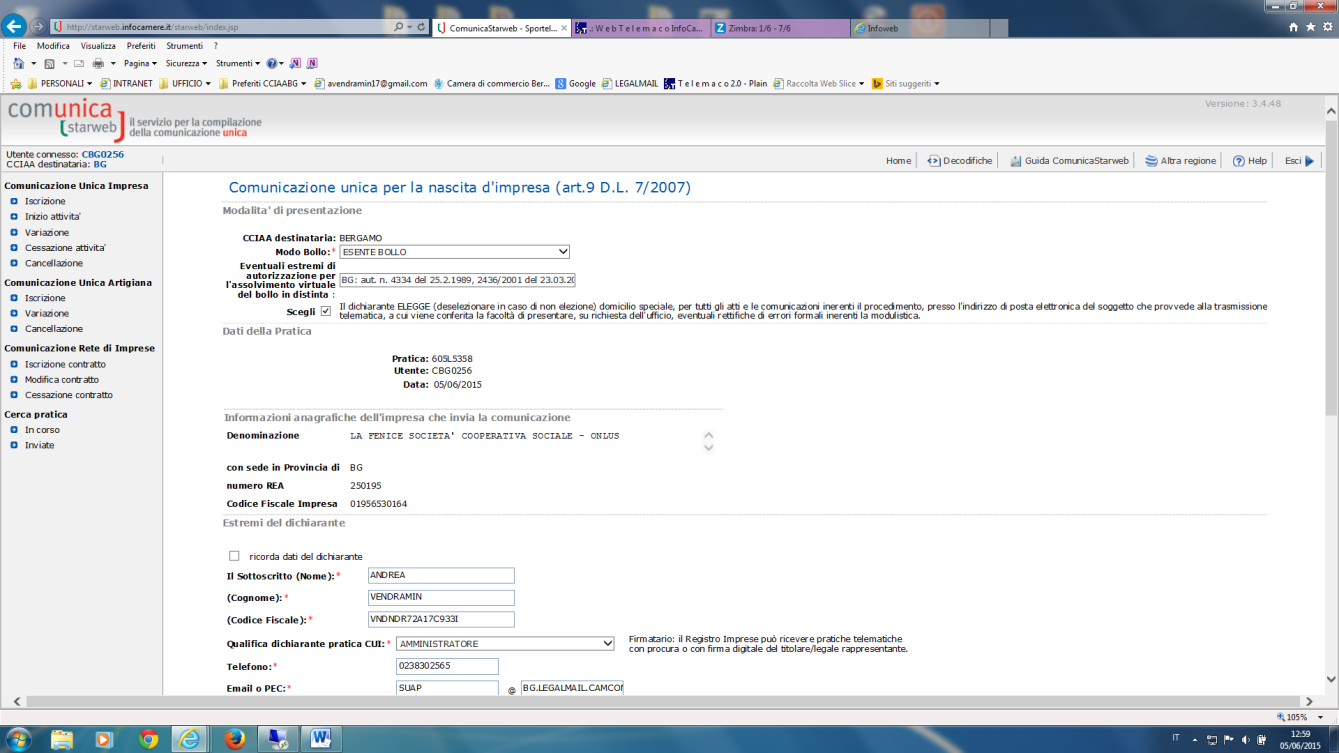This screenshot has width=1339, height=753.
Task: Click the Denominazione scroll down arrow
Action: coord(709,448)
